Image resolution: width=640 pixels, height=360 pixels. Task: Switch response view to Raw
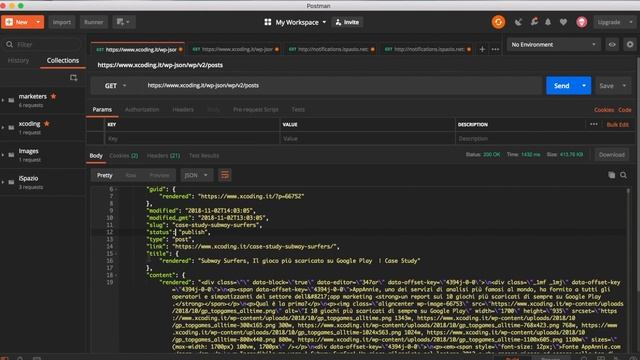point(131,175)
